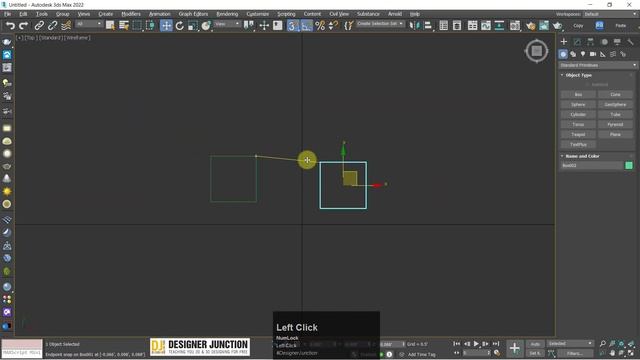Open Create Selection Set dropdown
The image size is (640, 360).
[380, 24]
